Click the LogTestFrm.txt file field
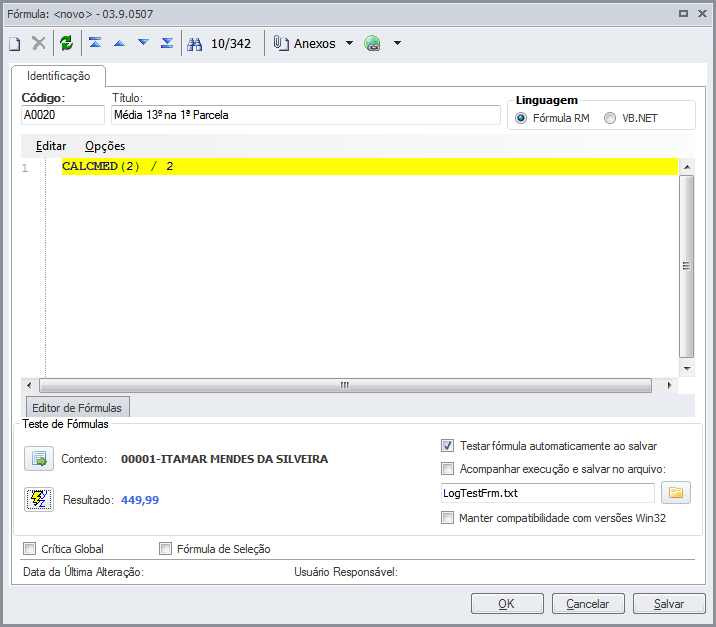This screenshot has width=716, height=627. click(x=548, y=493)
